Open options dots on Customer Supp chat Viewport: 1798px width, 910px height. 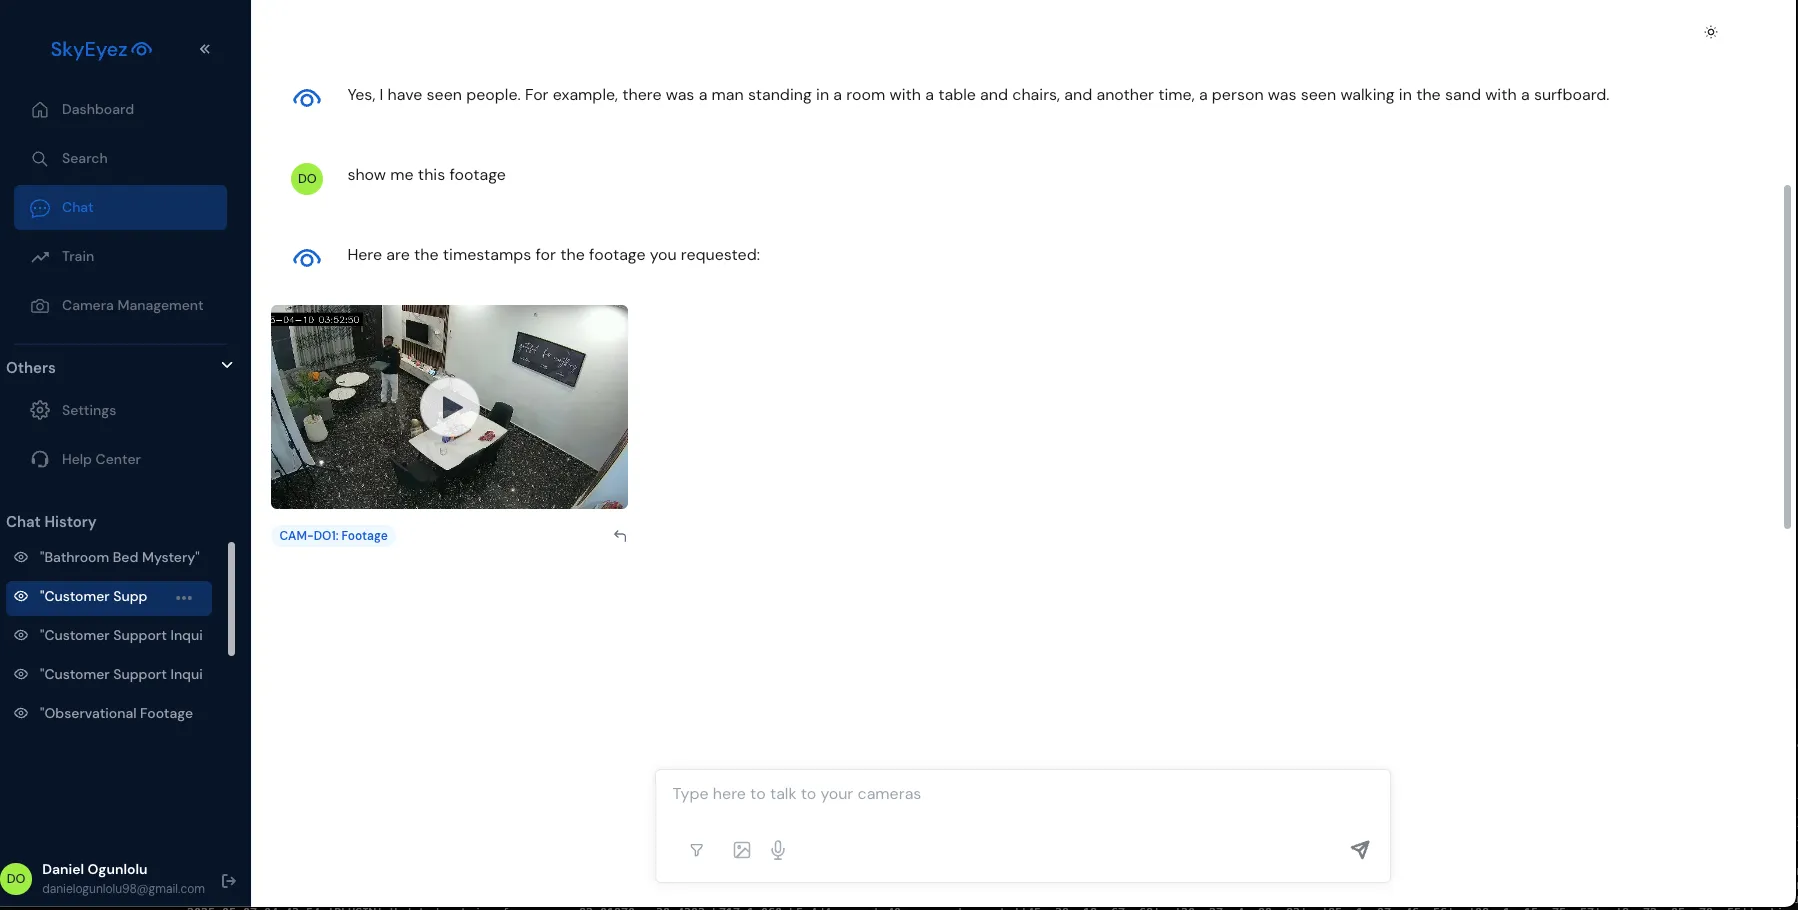coord(184,598)
